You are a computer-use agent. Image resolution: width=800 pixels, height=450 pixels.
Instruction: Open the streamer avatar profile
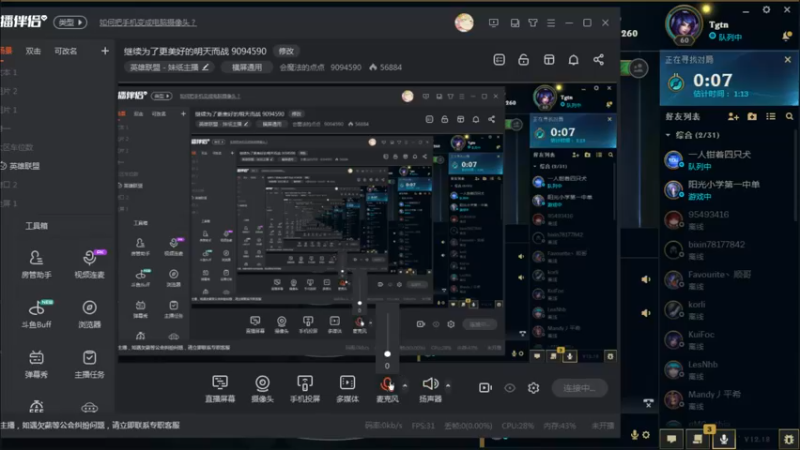point(464,22)
